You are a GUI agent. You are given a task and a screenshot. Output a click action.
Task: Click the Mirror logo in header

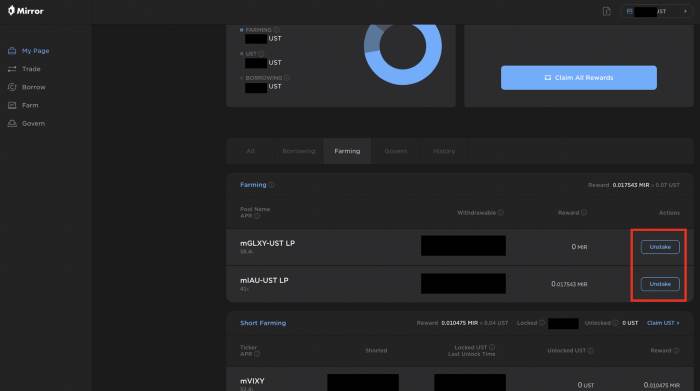25,11
